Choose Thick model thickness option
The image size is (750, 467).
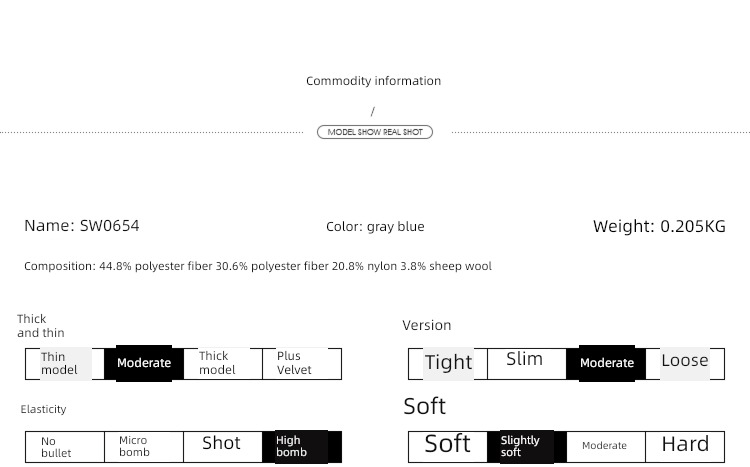click(x=223, y=364)
